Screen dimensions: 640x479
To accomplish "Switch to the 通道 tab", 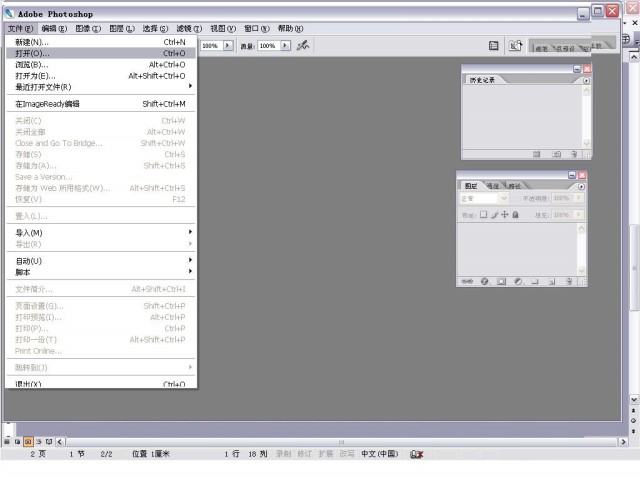I will 493,186.
